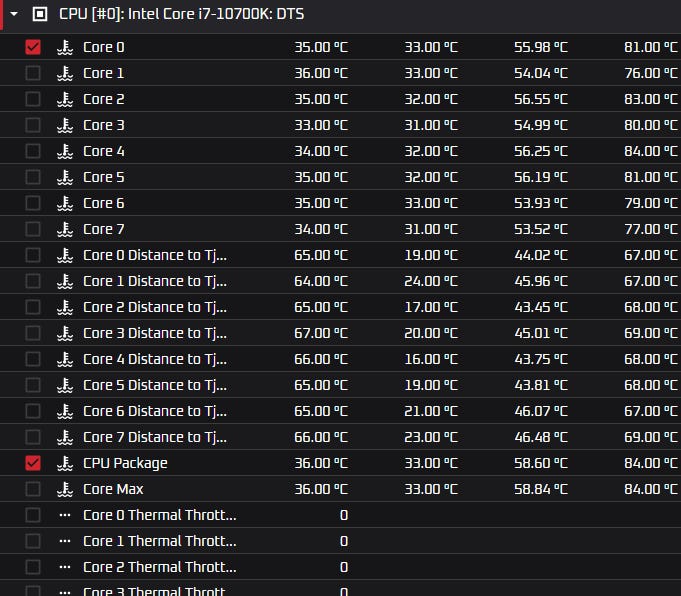Image resolution: width=681 pixels, height=596 pixels.
Task: Click the temperature icon for Core 3
Action: (65, 125)
